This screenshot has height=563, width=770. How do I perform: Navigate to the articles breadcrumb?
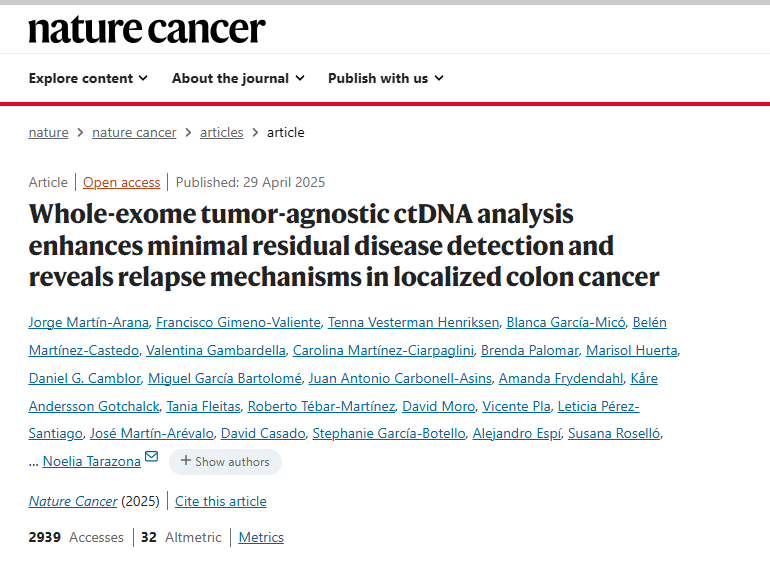coord(221,133)
